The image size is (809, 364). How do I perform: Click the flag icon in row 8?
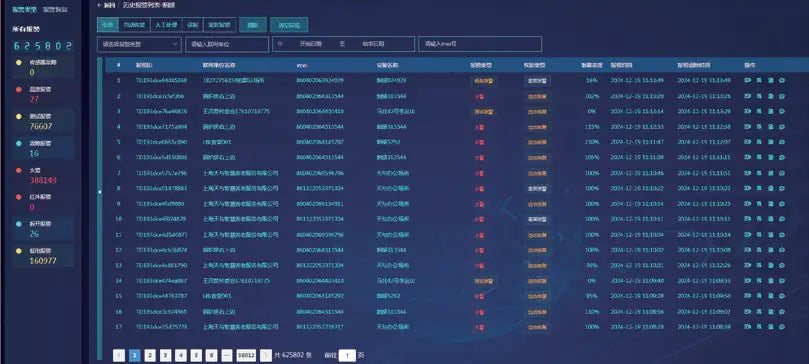coord(759,189)
